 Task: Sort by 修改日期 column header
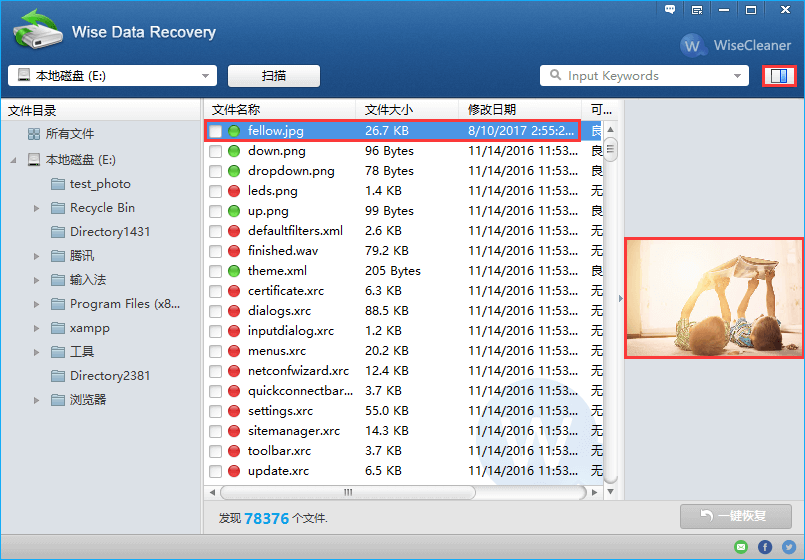click(491, 109)
